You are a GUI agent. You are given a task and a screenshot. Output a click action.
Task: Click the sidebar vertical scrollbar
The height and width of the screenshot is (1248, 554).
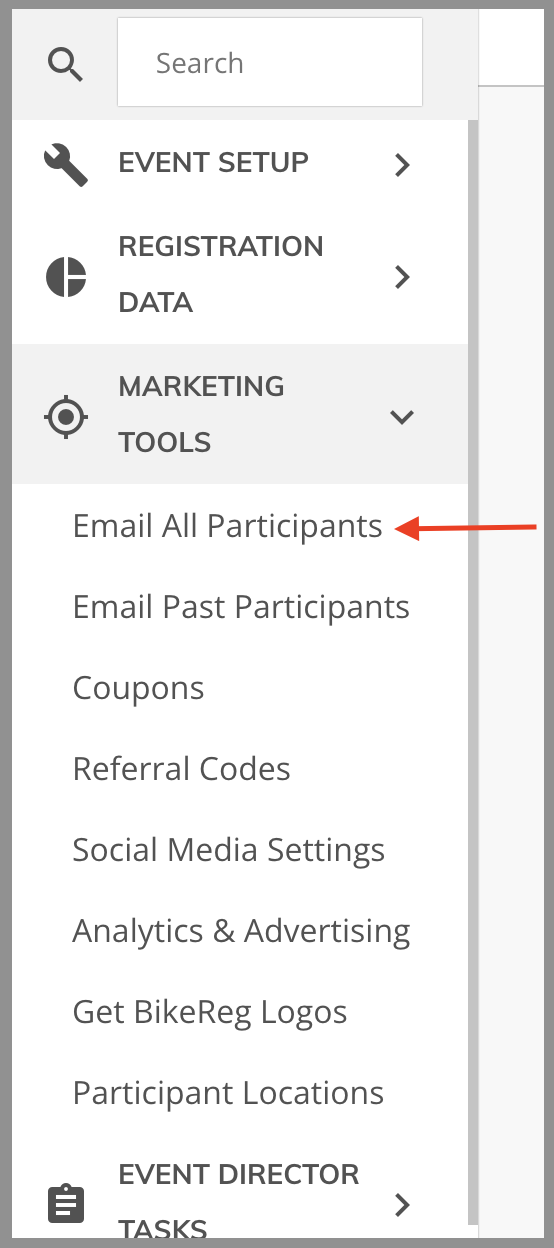click(x=473, y=680)
